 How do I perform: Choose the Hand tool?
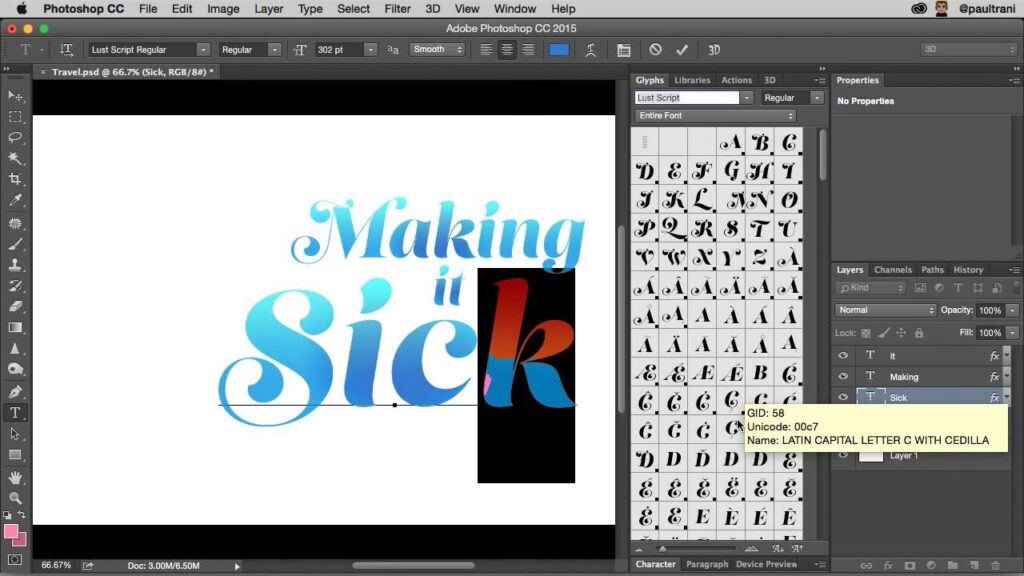(x=16, y=477)
